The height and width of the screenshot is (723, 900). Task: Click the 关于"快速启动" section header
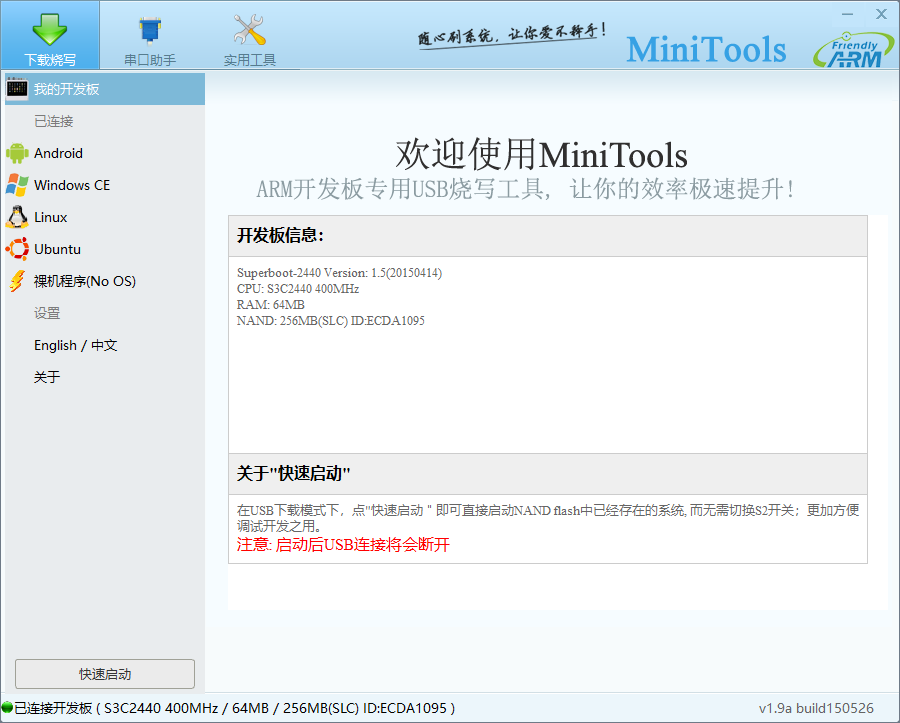pyautogui.click(x=548, y=474)
